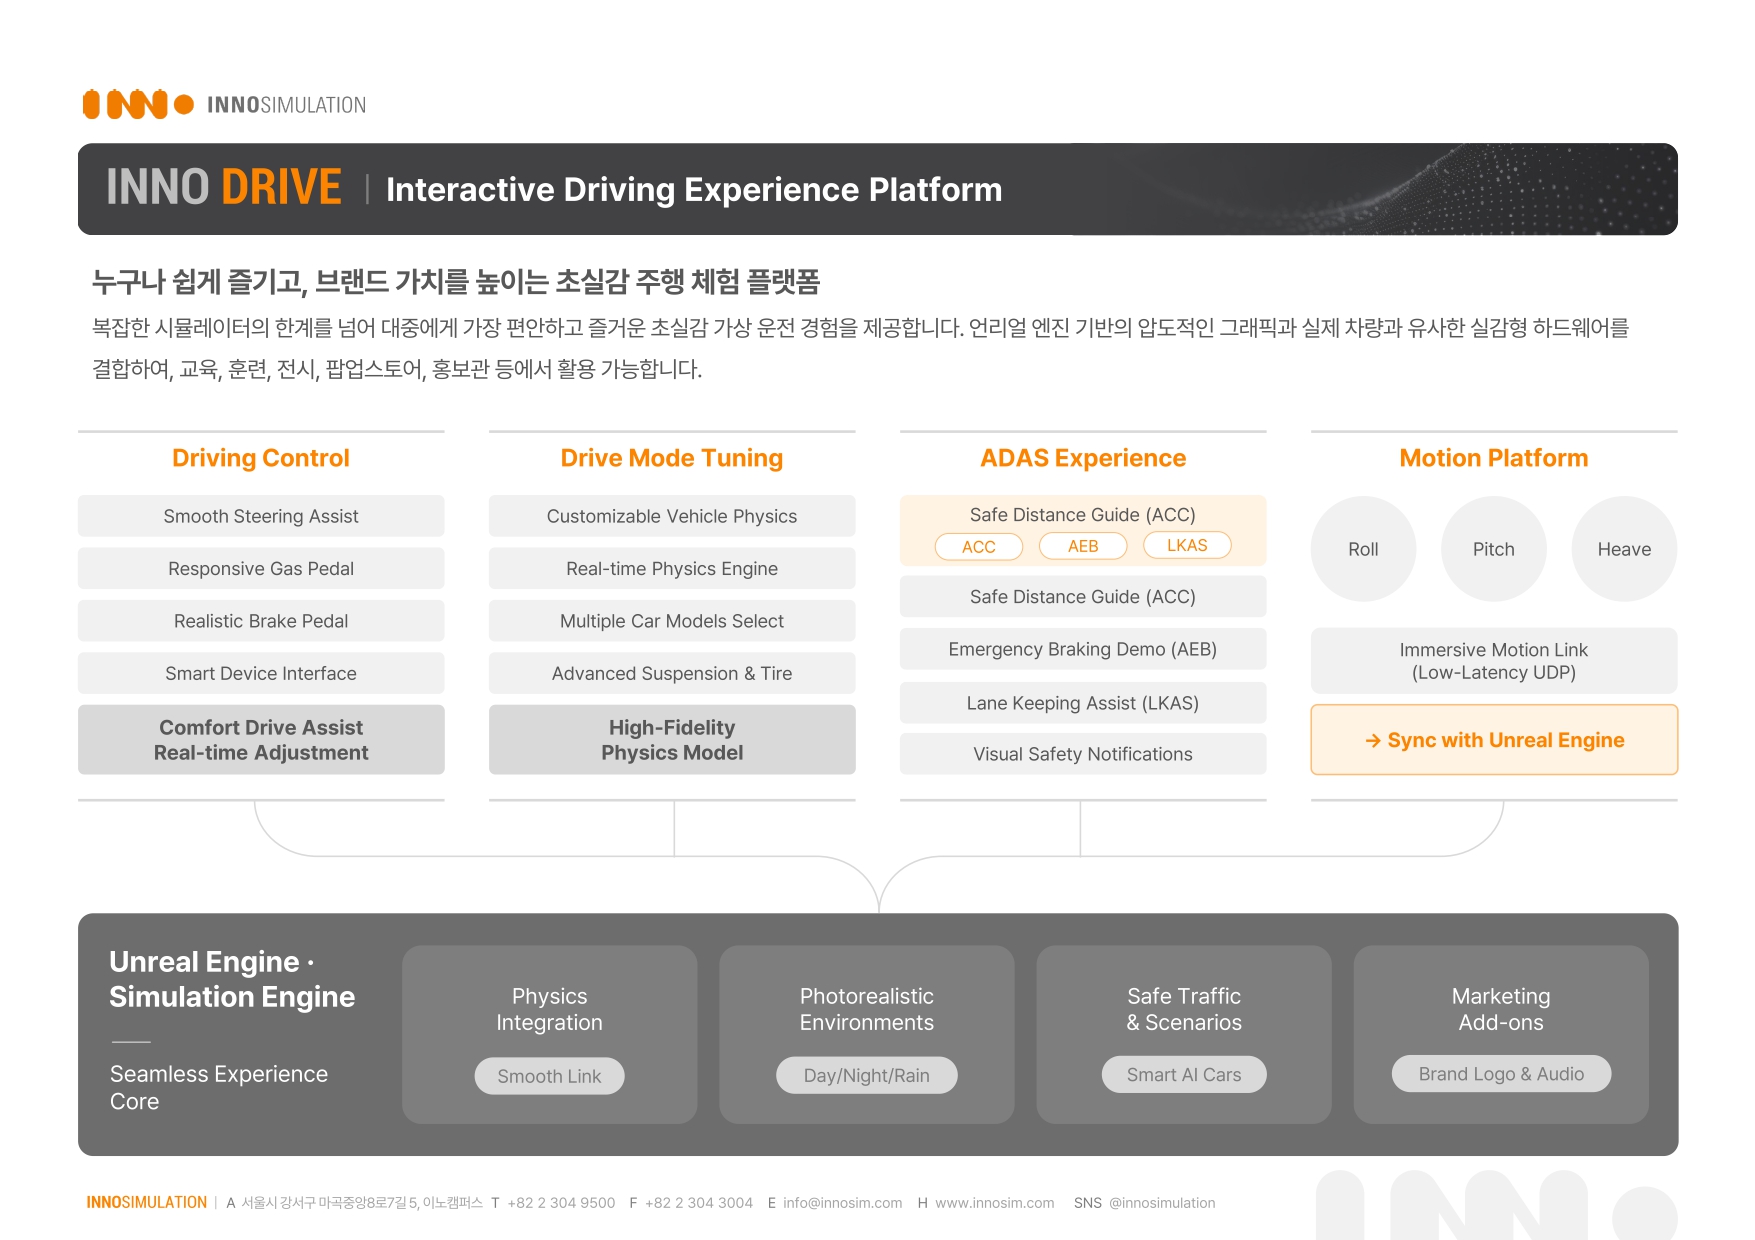Toggle the ACC pill
Screen dimensions: 1755x1240
[979, 546]
